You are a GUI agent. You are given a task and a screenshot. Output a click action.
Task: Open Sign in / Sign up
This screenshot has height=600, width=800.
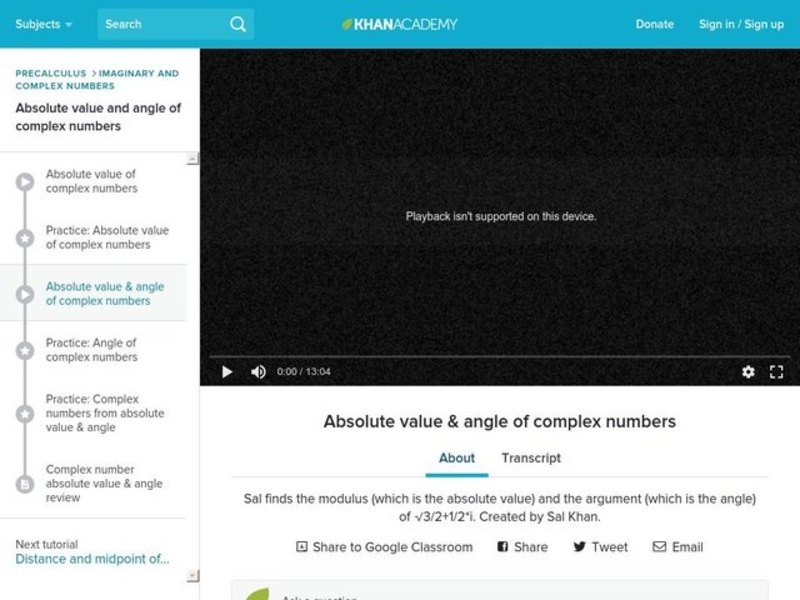(738, 23)
